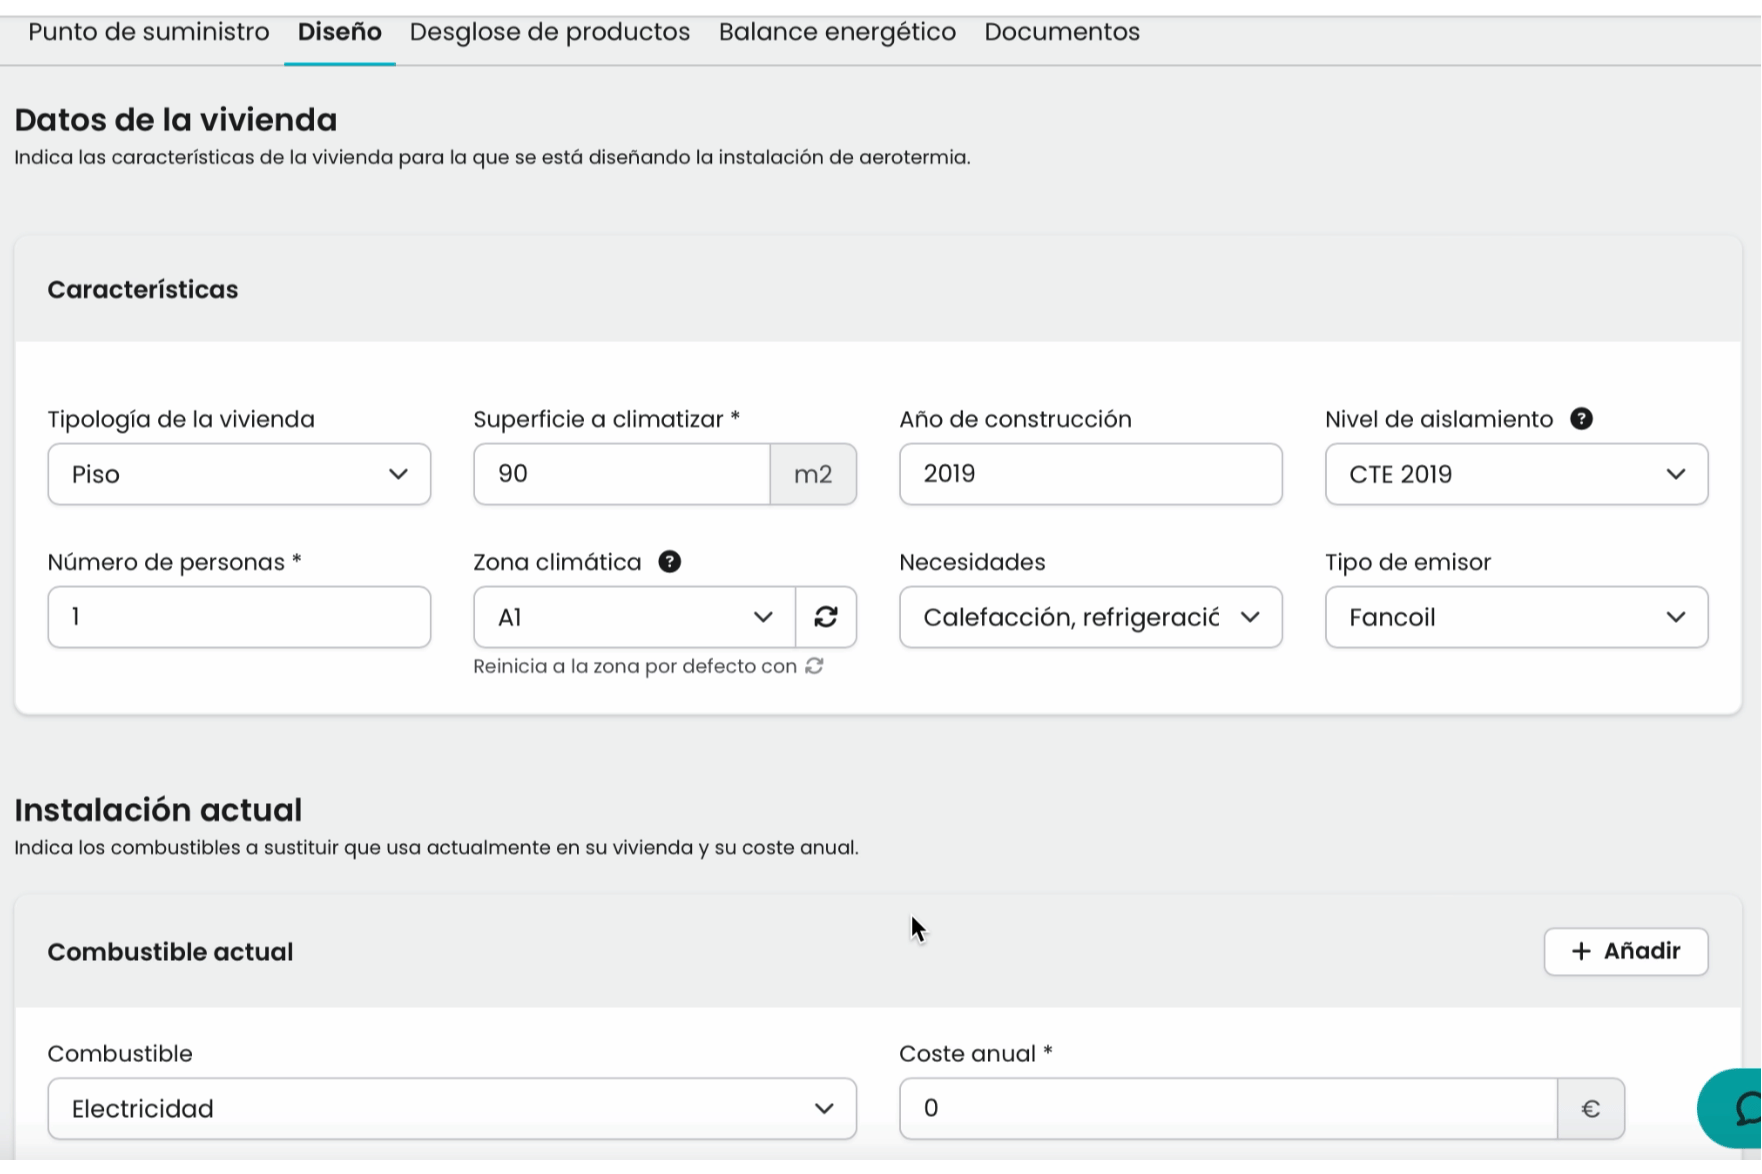The width and height of the screenshot is (1762, 1174).
Task: Focus the Superficie a climatizar field
Action: (622, 474)
